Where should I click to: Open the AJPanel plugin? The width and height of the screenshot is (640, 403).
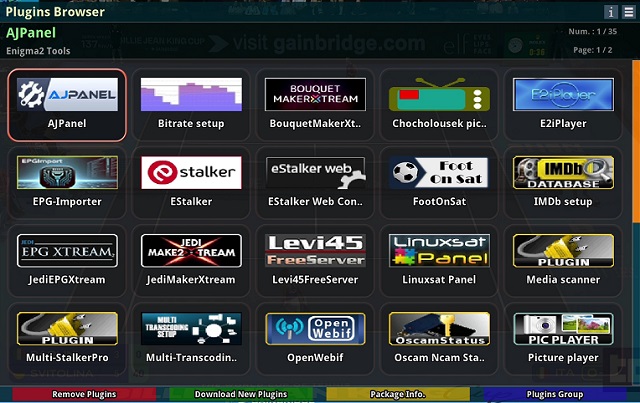[x=67, y=105]
